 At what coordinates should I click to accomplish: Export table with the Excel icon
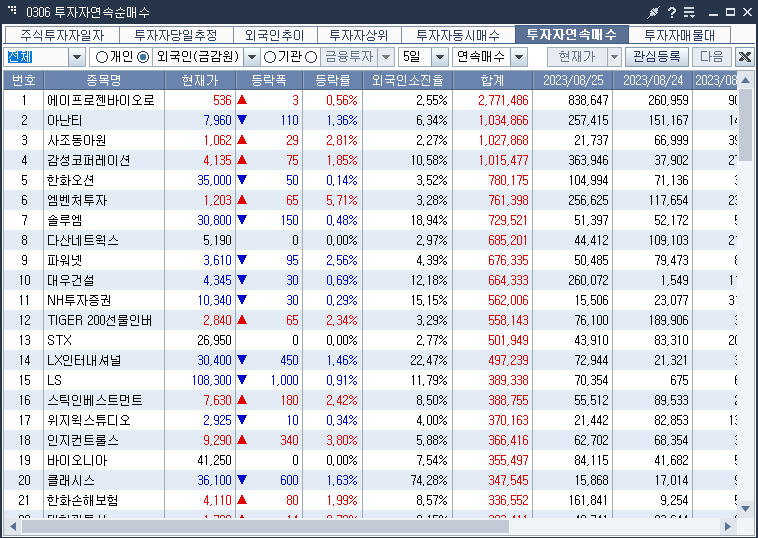tap(744, 57)
